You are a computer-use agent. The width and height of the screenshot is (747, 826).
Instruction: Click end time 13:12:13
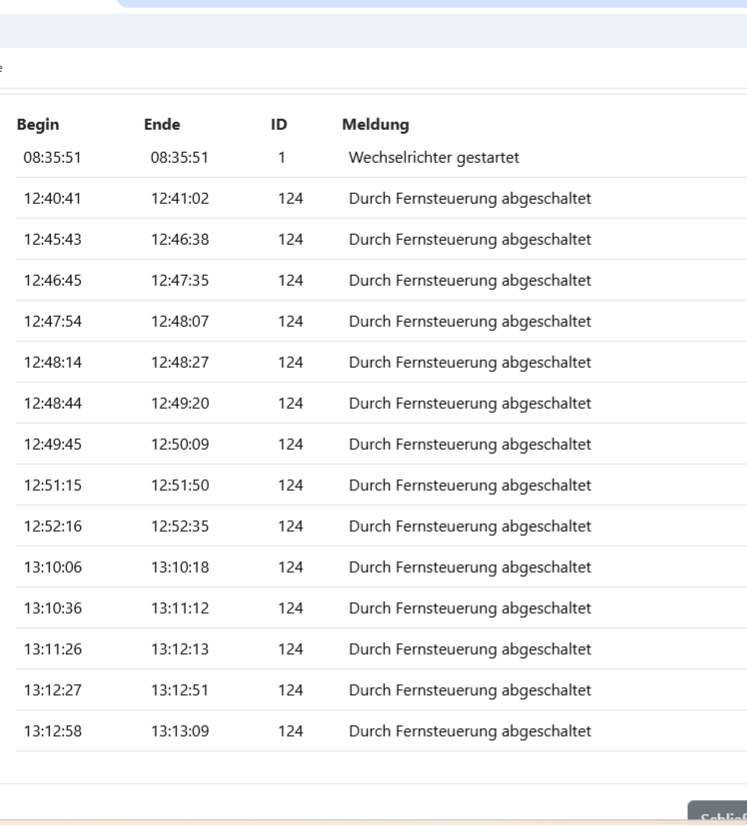point(180,650)
